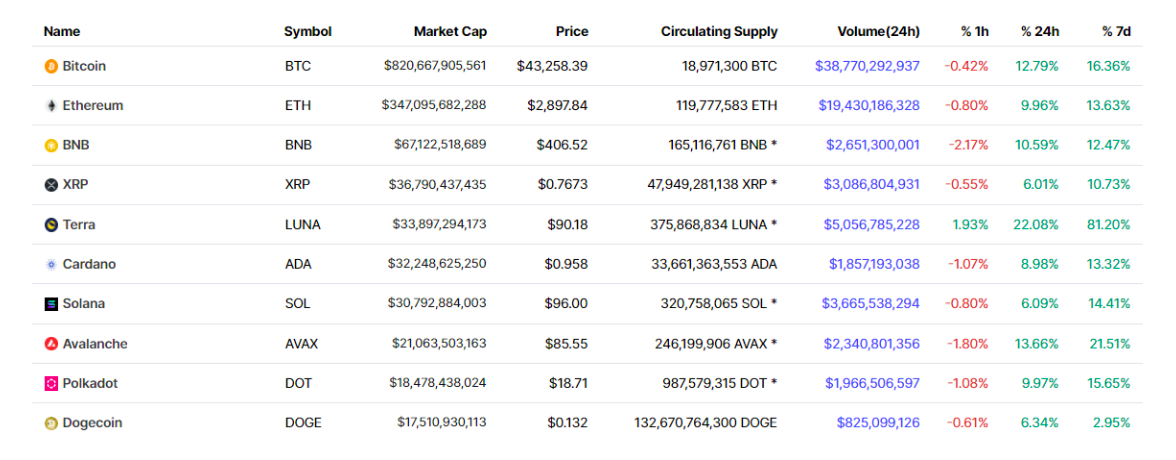Image resolution: width=1176 pixels, height=460 pixels.
Task: Click the Solana icon
Action: (x=51, y=304)
